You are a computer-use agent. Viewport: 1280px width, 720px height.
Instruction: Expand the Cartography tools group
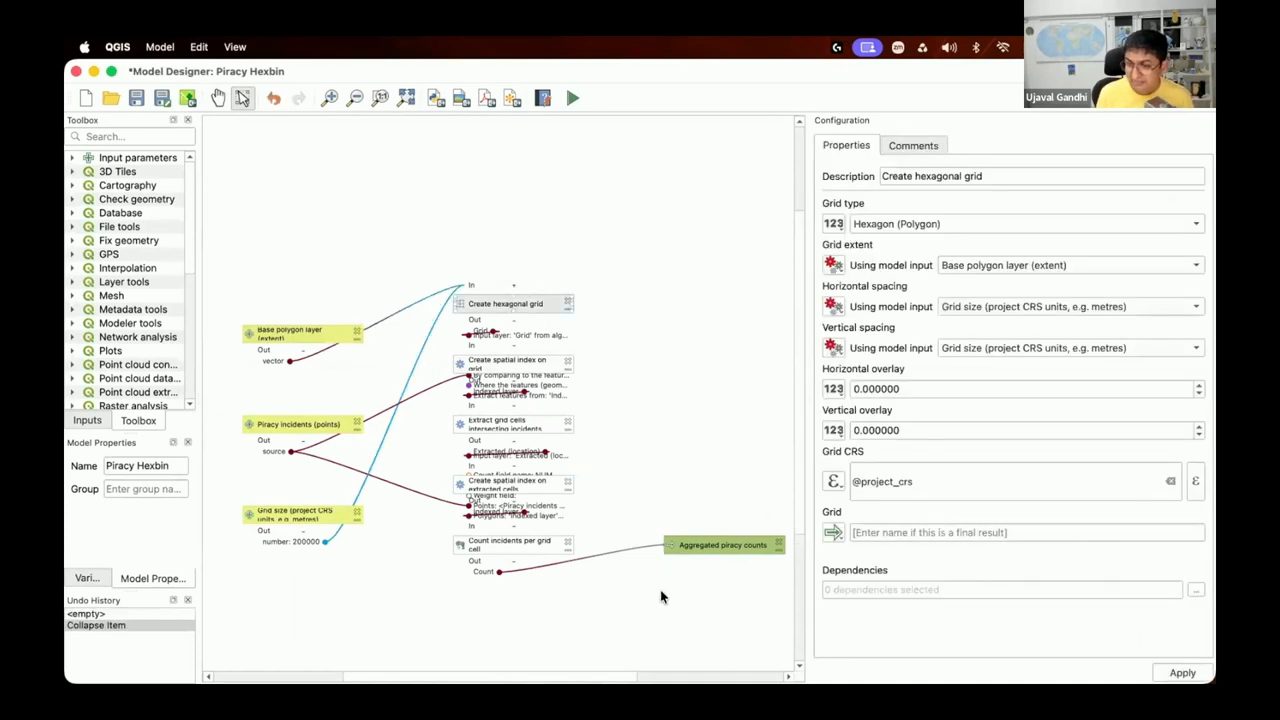pos(72,185)
